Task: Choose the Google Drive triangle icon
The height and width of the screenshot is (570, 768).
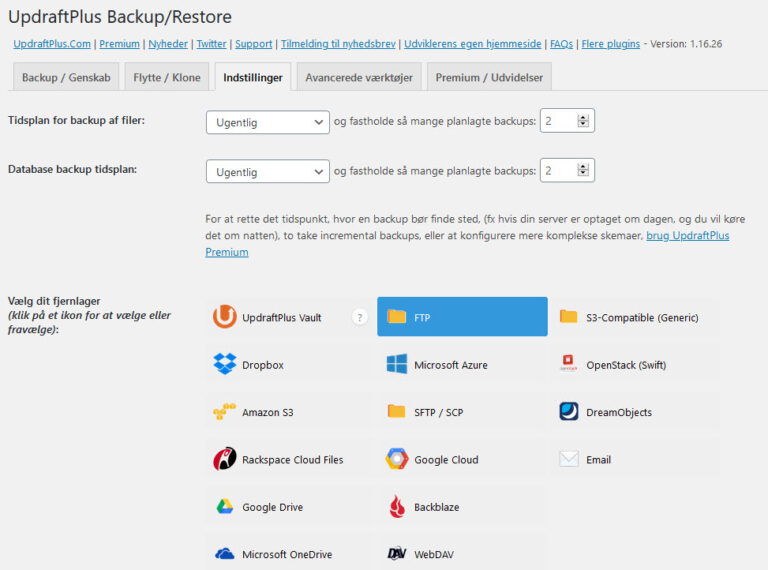Action: [225, 506]
